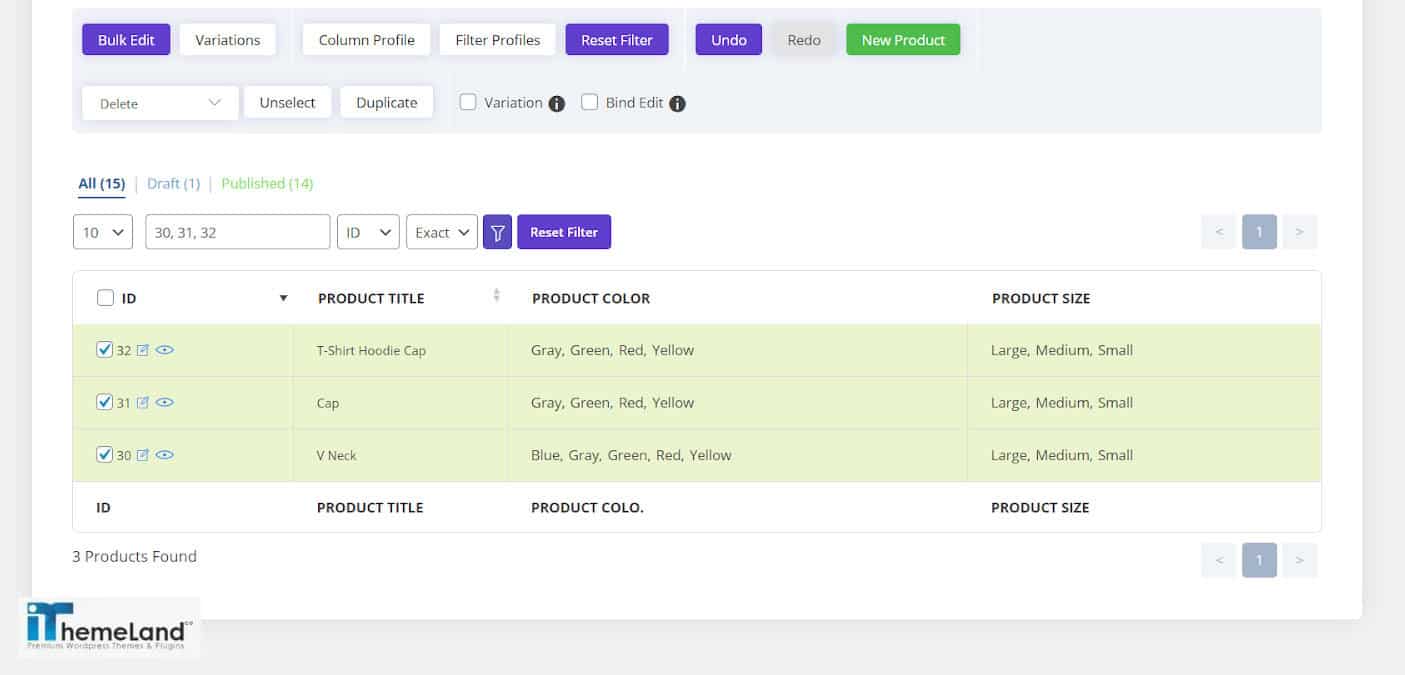The height and width of the screenshot is (675, 1405).
Task: Click eye view icon for product 32
Action: 165,350
